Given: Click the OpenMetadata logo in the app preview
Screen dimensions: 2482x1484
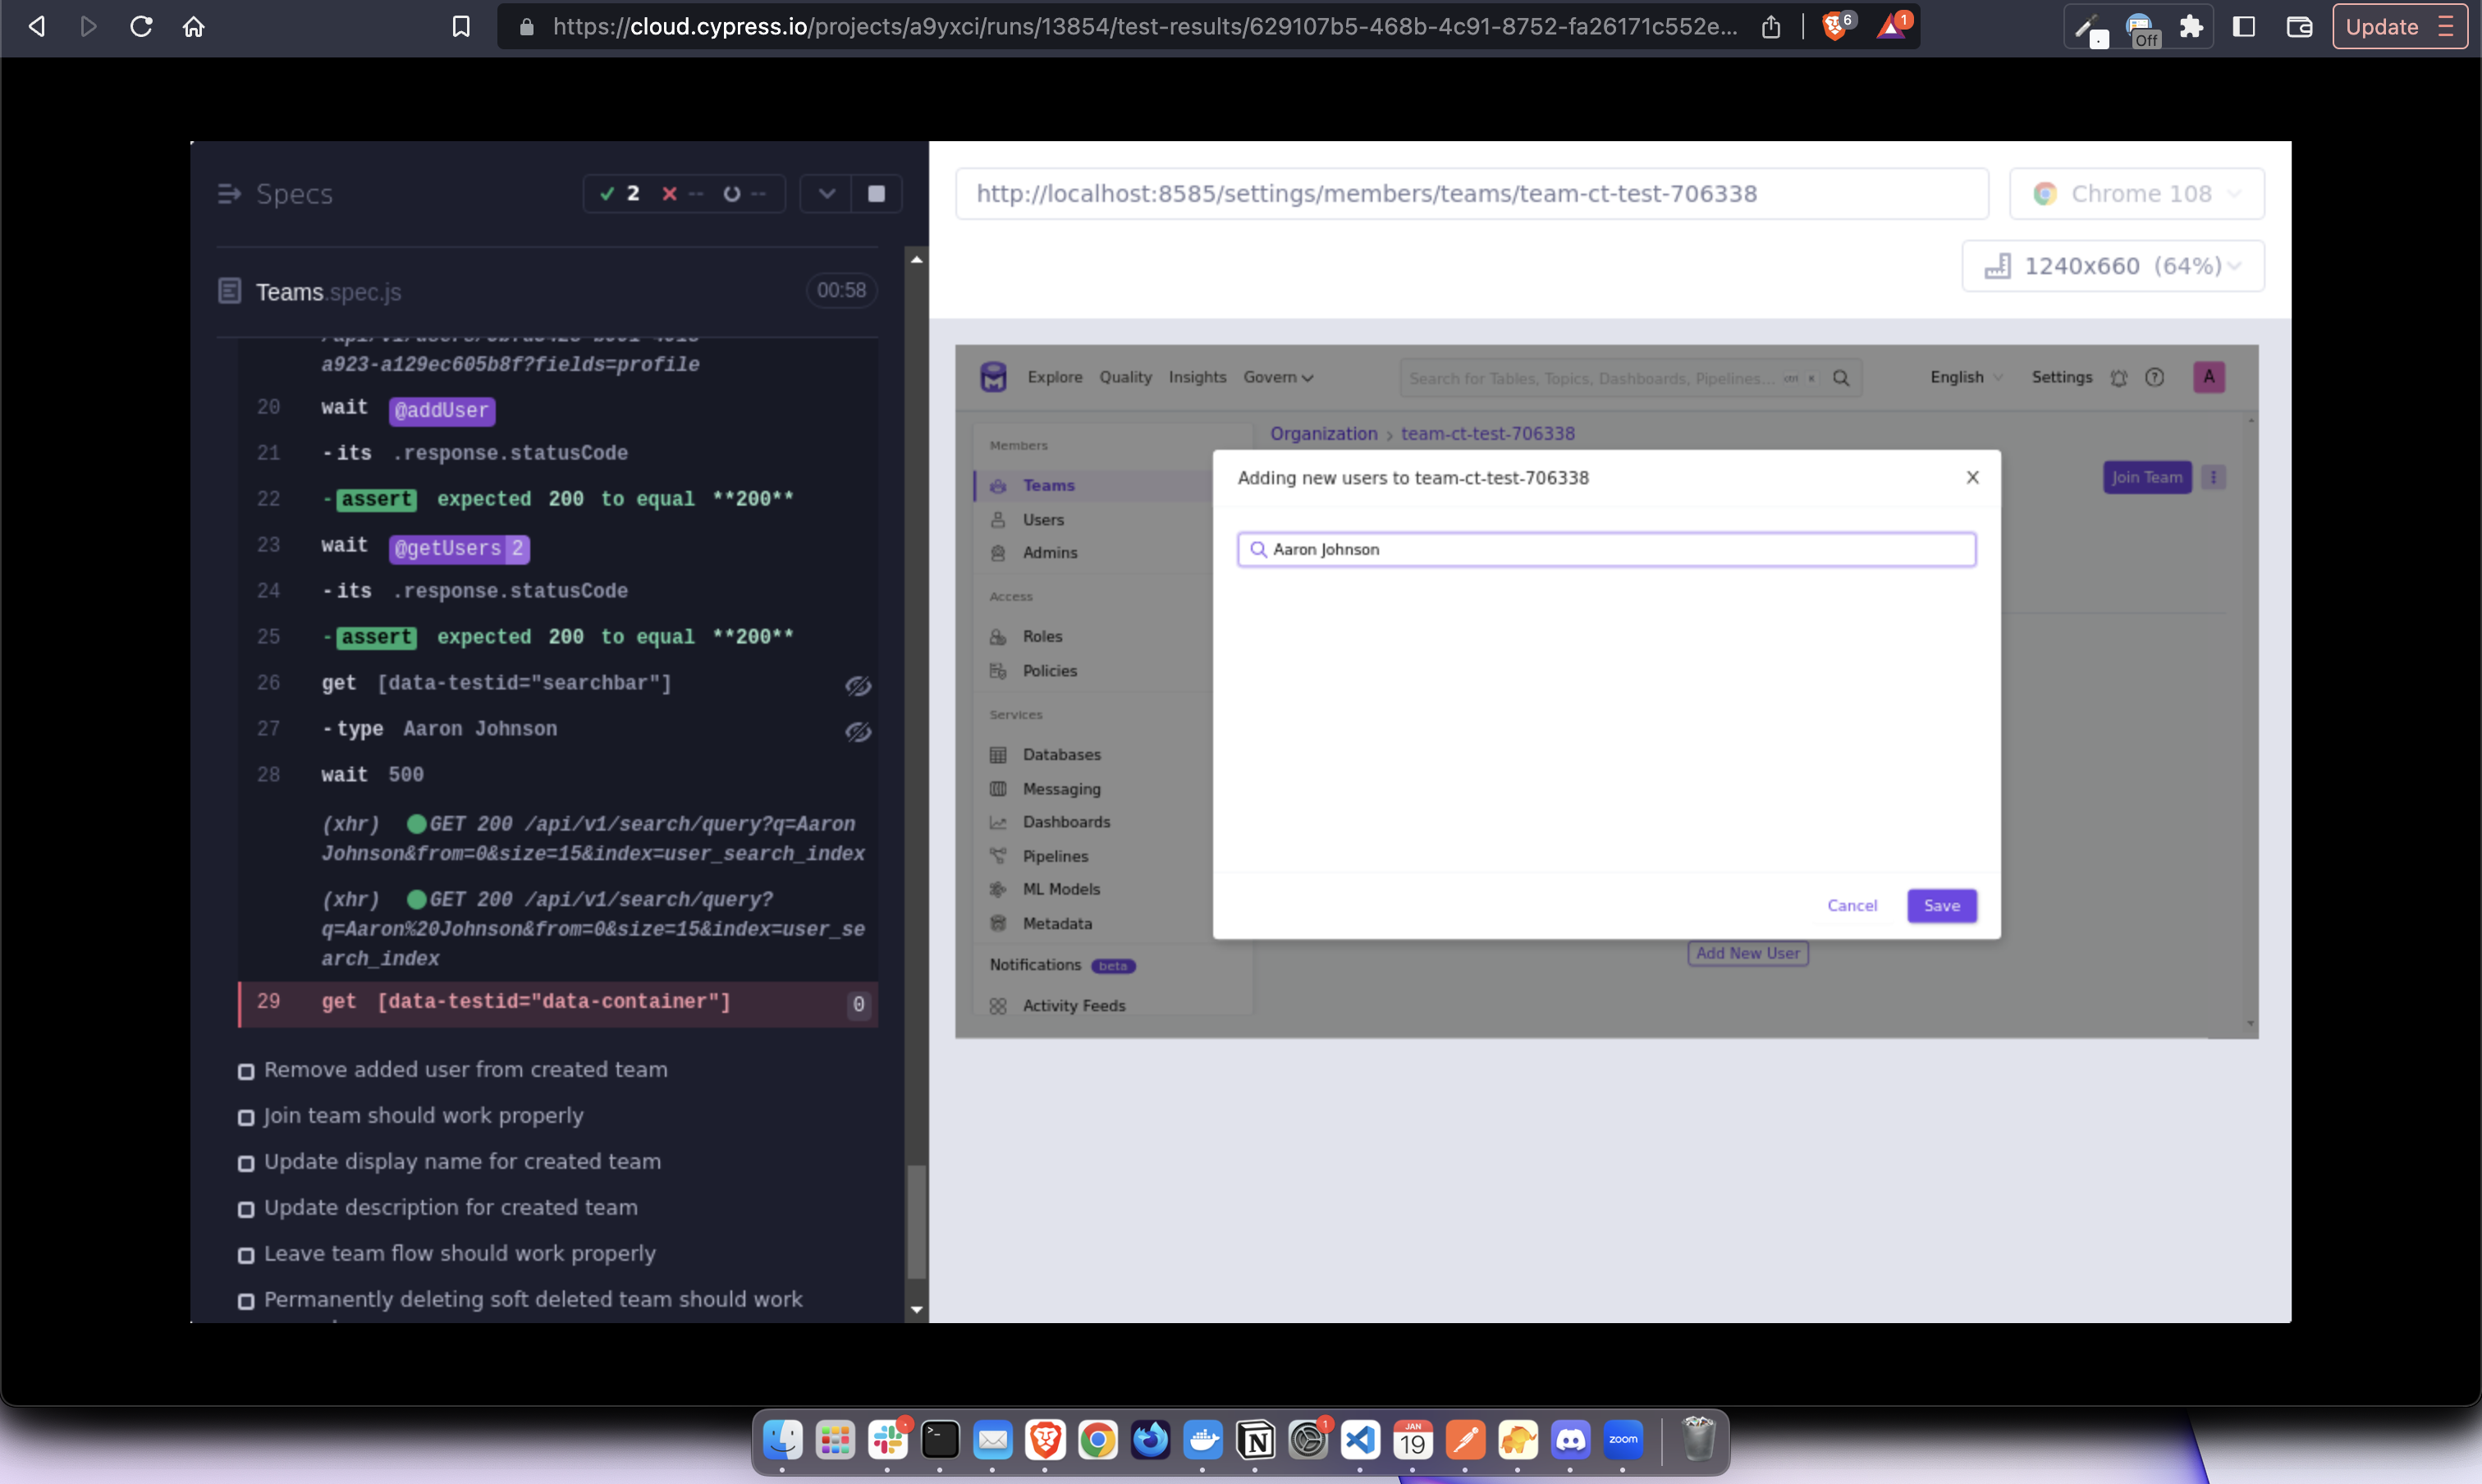Looking at the screenshot, I should pyautogui.click(x=993, y=377).
